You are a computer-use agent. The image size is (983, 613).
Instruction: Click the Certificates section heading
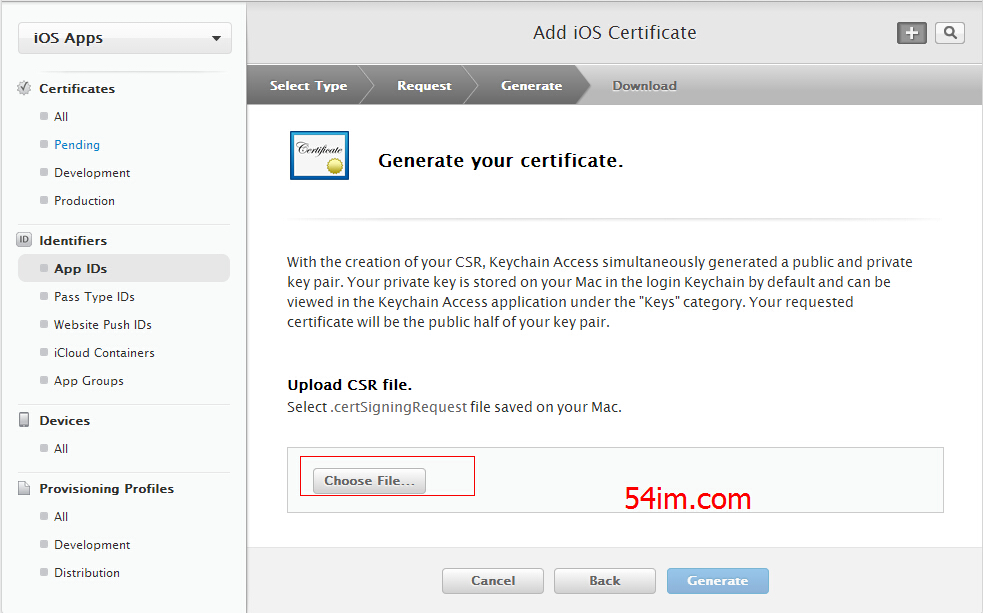point(77,88)
